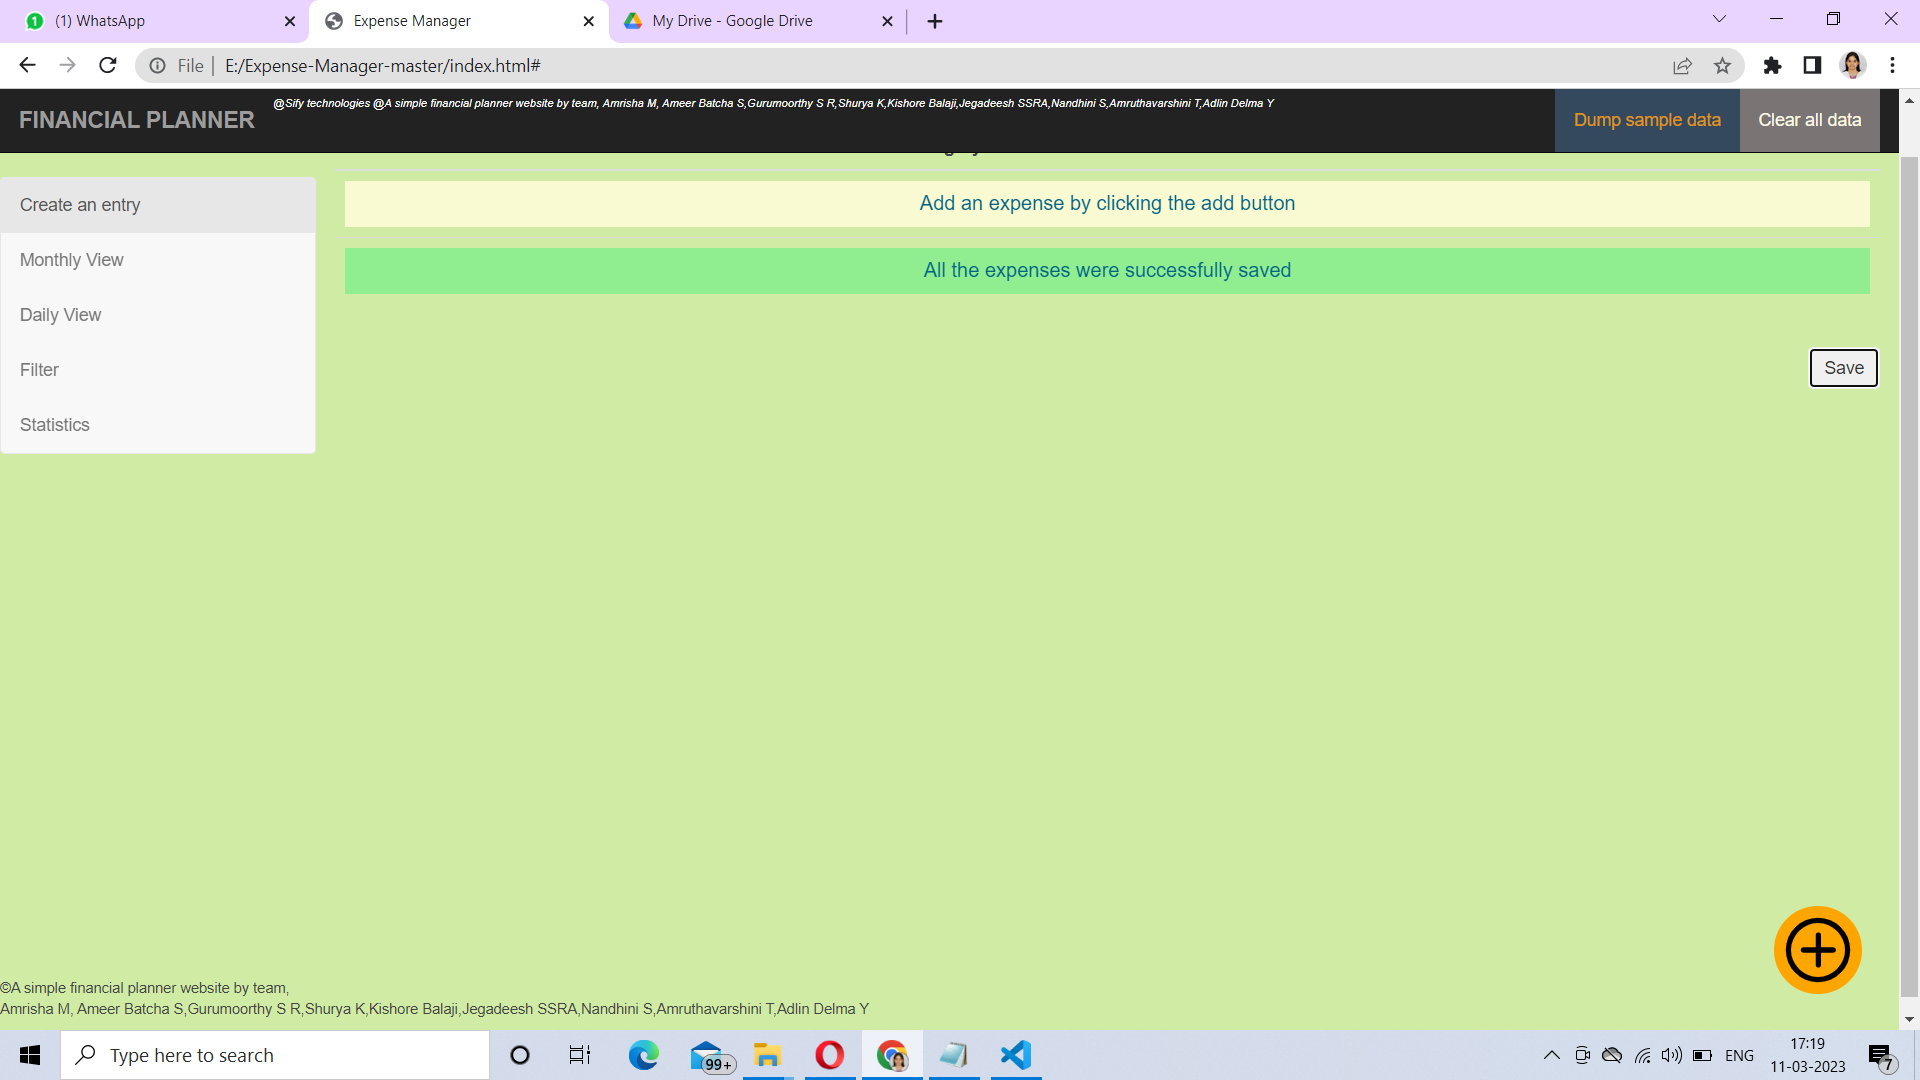Switch to the My Drive - Google Drive tab
1920x1080 pixels.
(732, 21)
